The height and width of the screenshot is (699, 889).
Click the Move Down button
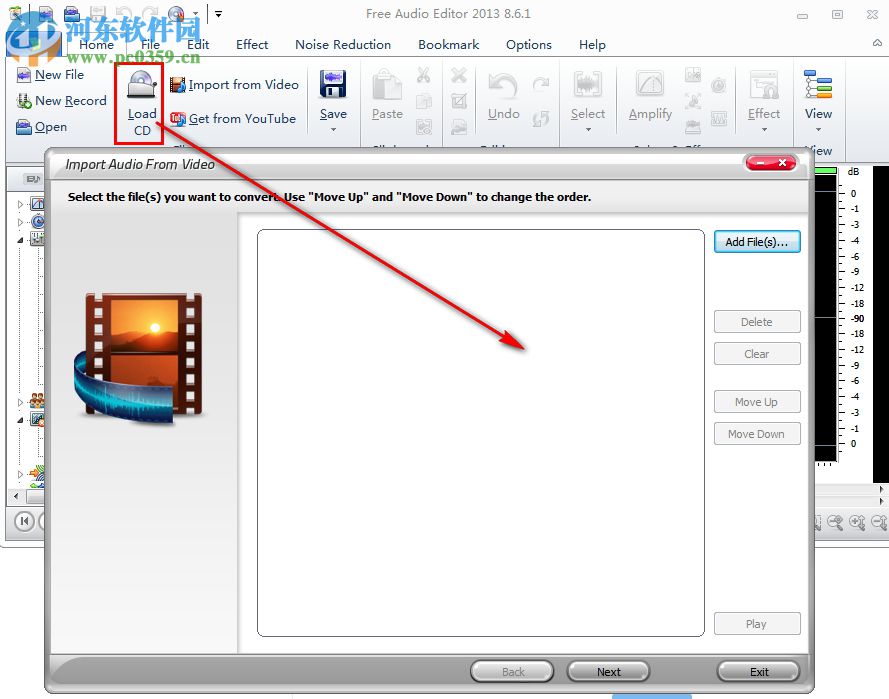[x=757, y=434]
